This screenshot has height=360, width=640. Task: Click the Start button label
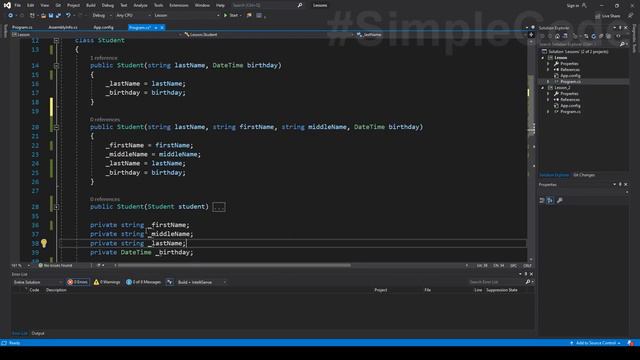click(233, 16)
